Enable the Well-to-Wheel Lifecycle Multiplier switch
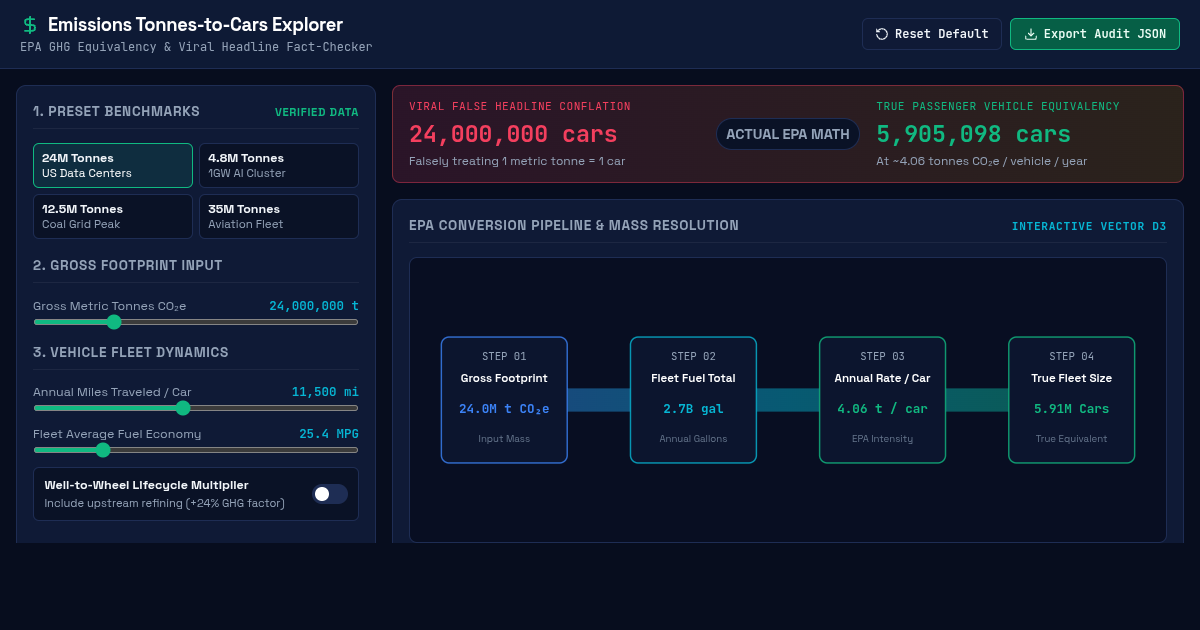Image resolution: width=1200 pixels, height=630 pixels. (330, 494)
